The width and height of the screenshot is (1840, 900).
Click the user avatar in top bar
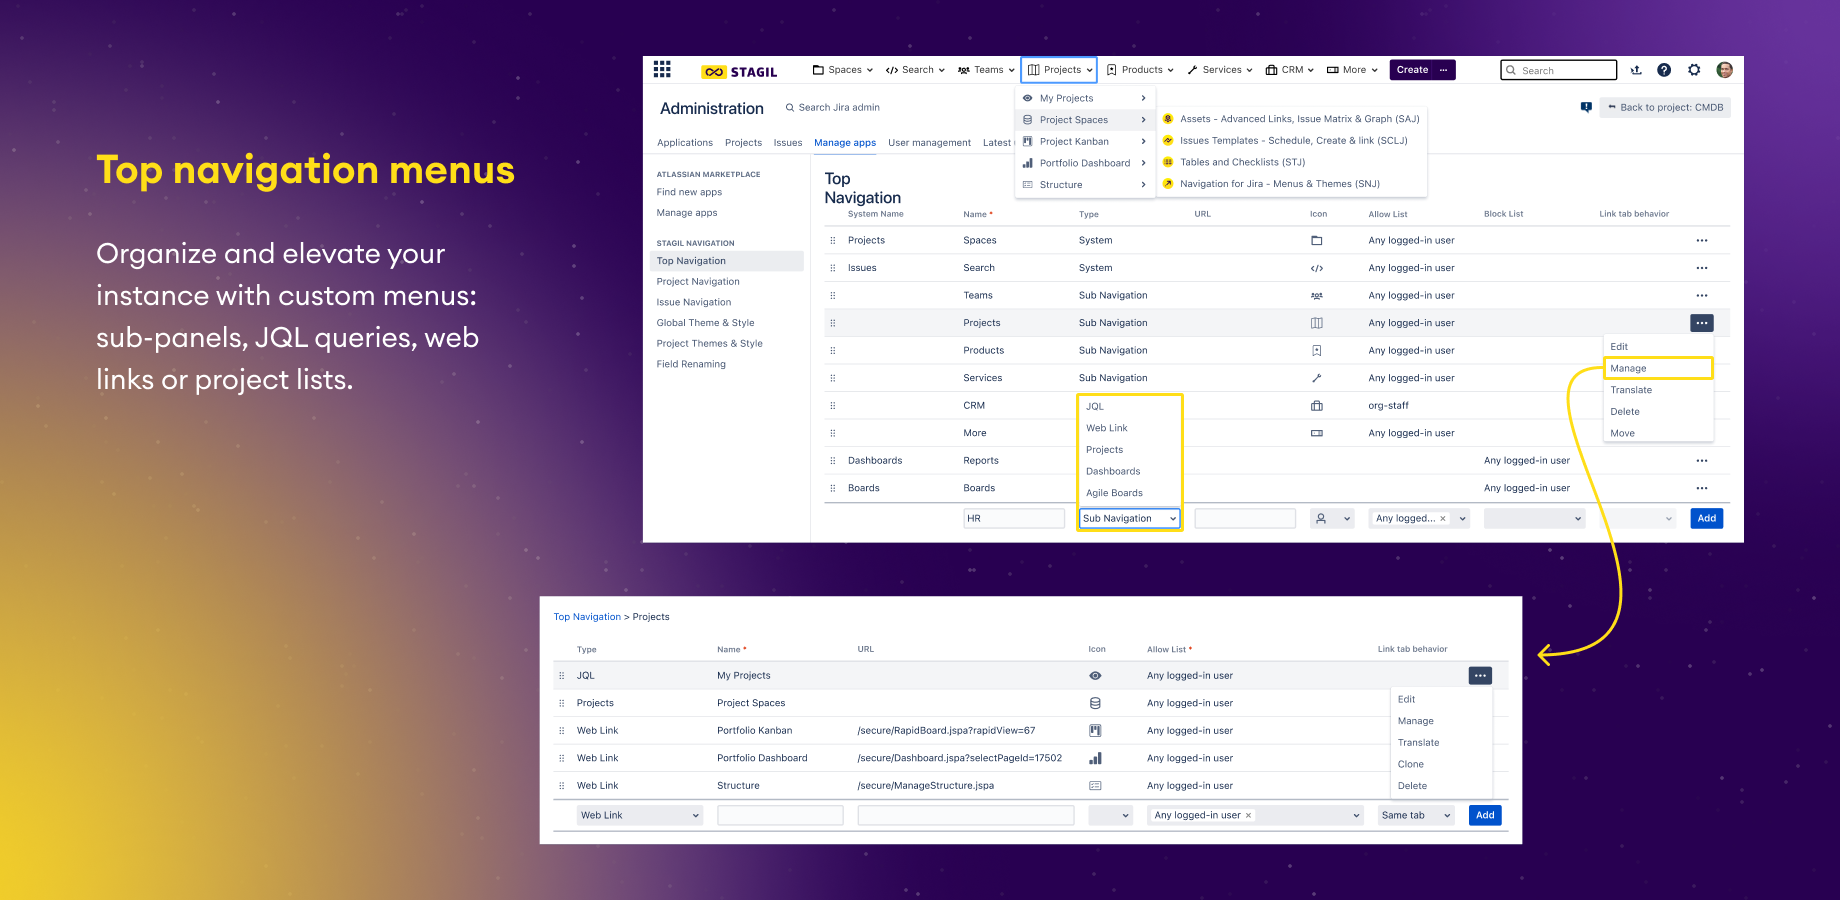1724,70
